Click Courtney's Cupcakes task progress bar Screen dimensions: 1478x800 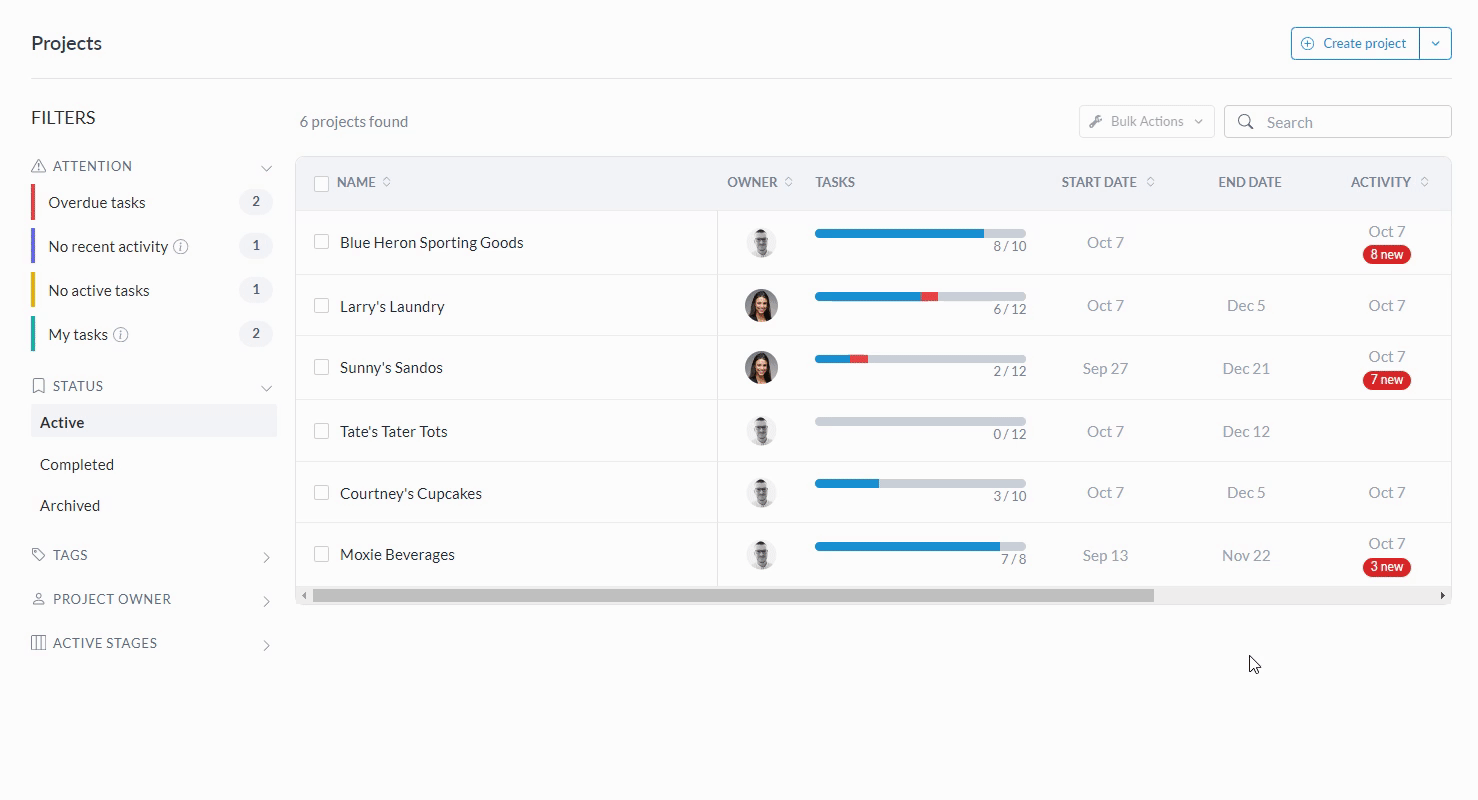[920, 484]
